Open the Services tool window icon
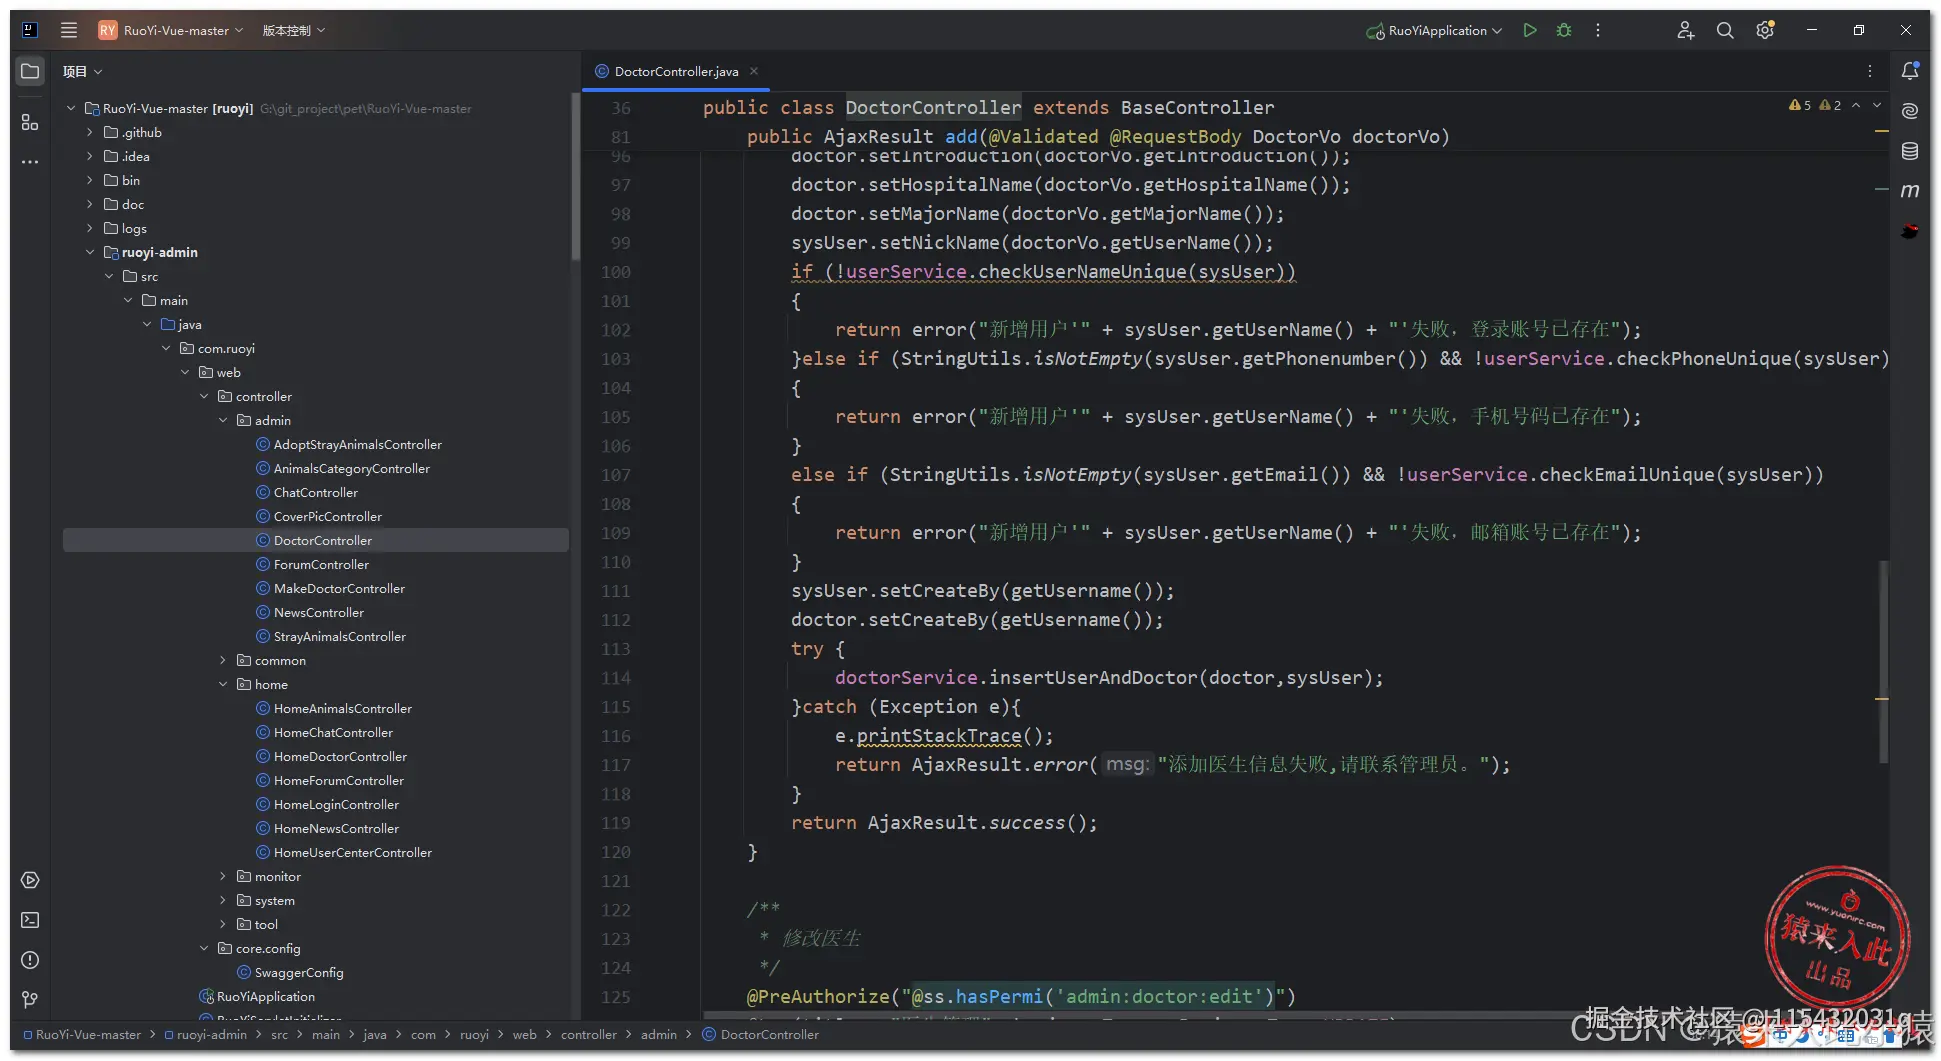 tap(30, 880)
